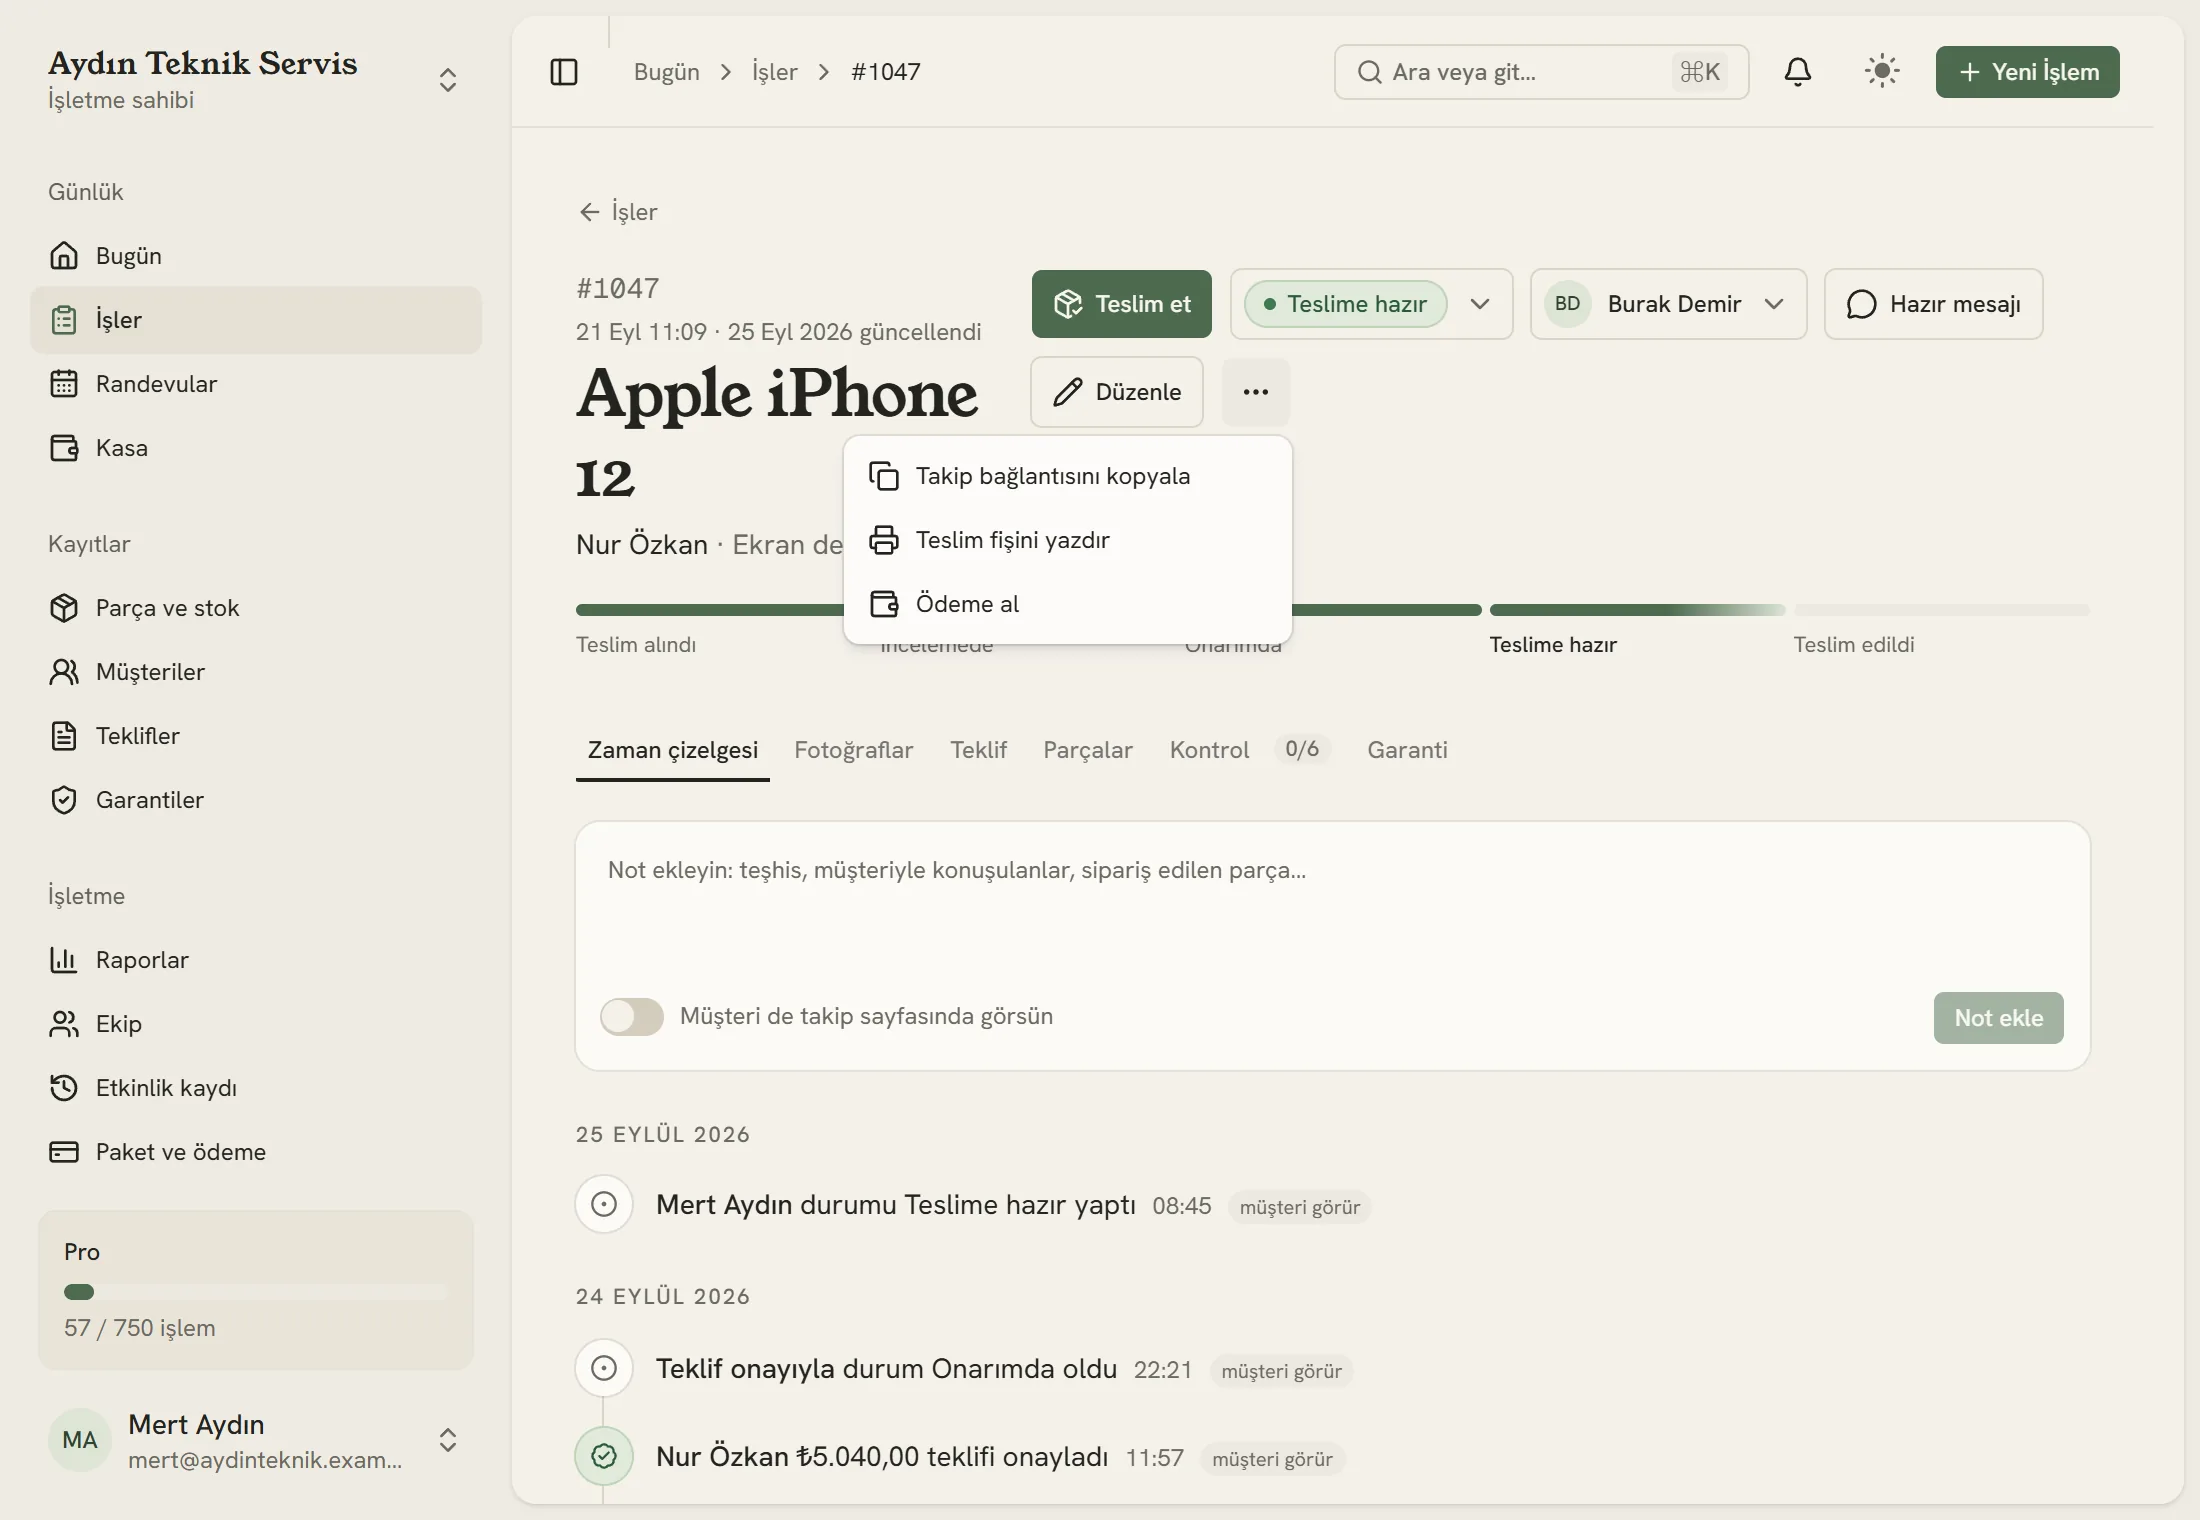Viewport: 2200px width, 1520px height.
Task: Select Takip bağlantısını kopyala menu item
Action: (x=1068, y=476)
